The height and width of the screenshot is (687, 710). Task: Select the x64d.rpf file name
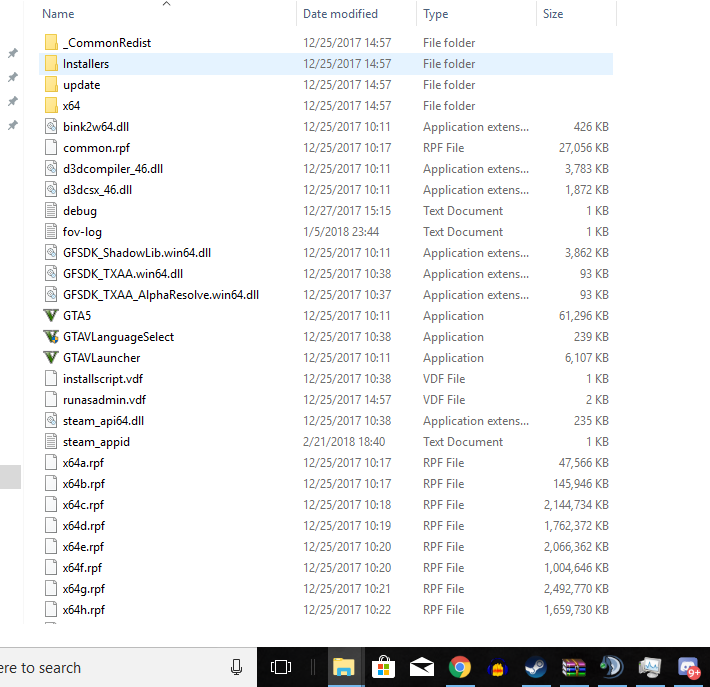[x=84, y=526]
